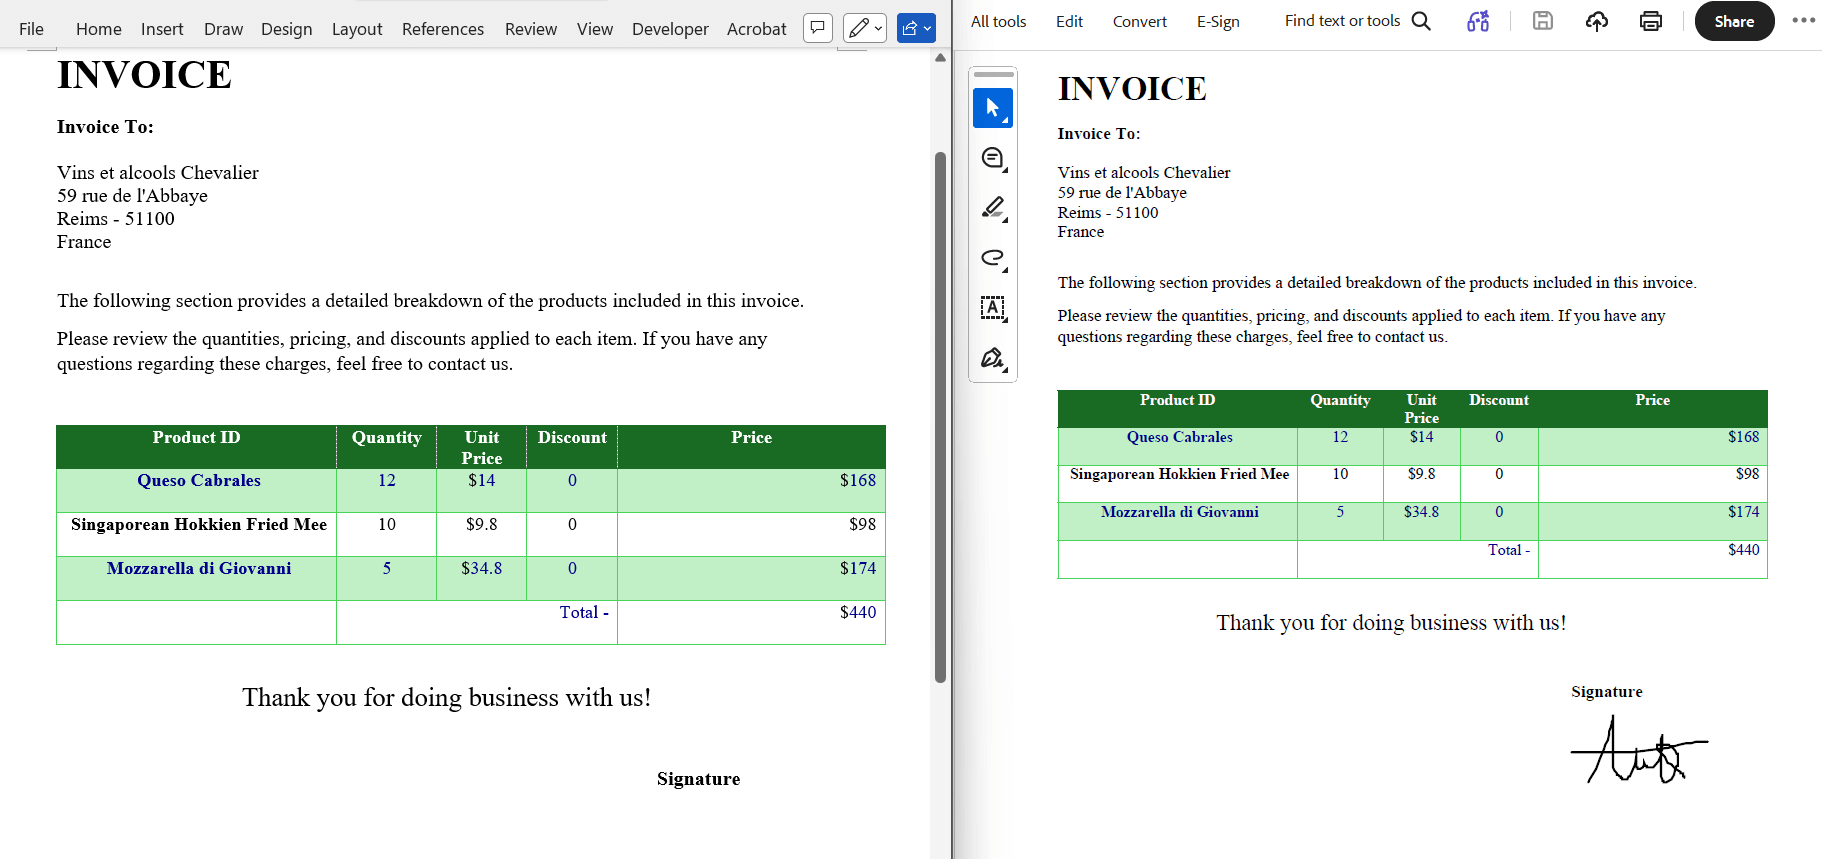Choose the comment tool in Acrobat sidebar
The width and height of the screenshot is (1822, 859).
[x=992, y=158]
